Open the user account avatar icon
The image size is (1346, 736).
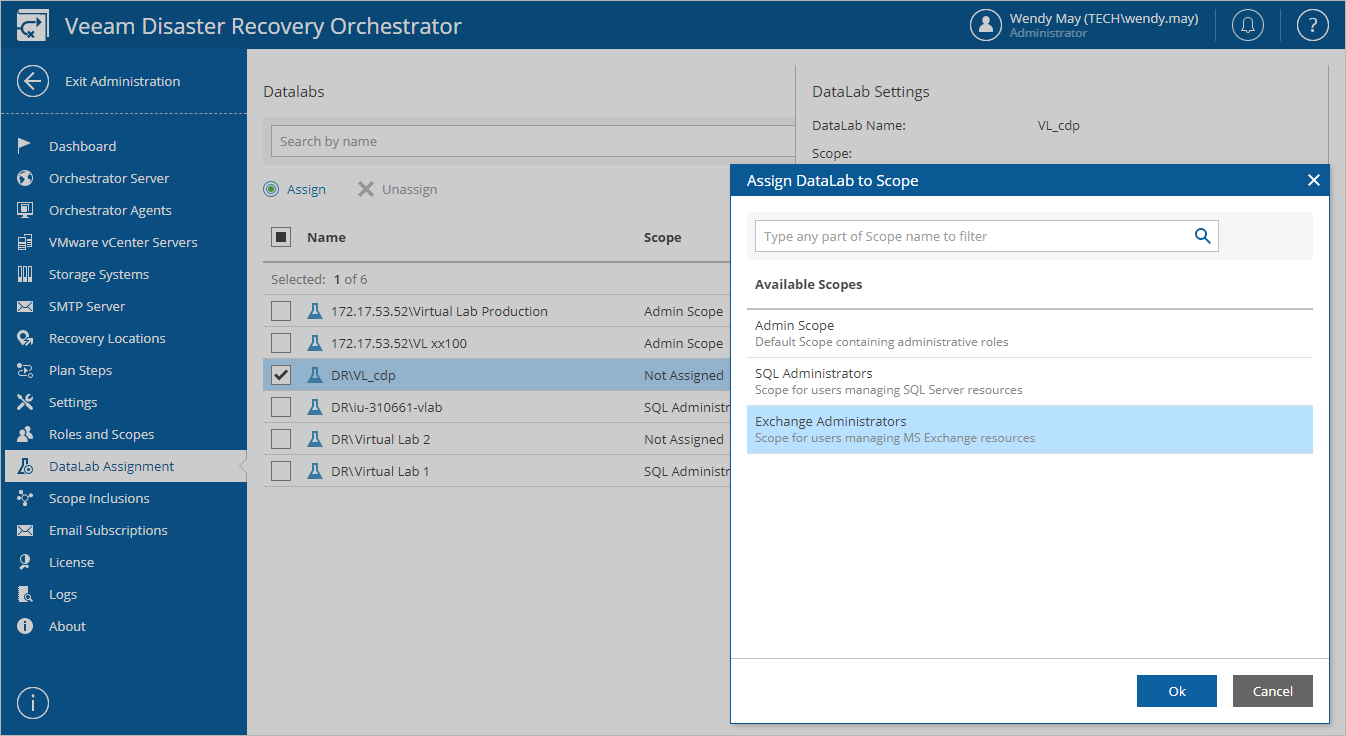point(986,25)
